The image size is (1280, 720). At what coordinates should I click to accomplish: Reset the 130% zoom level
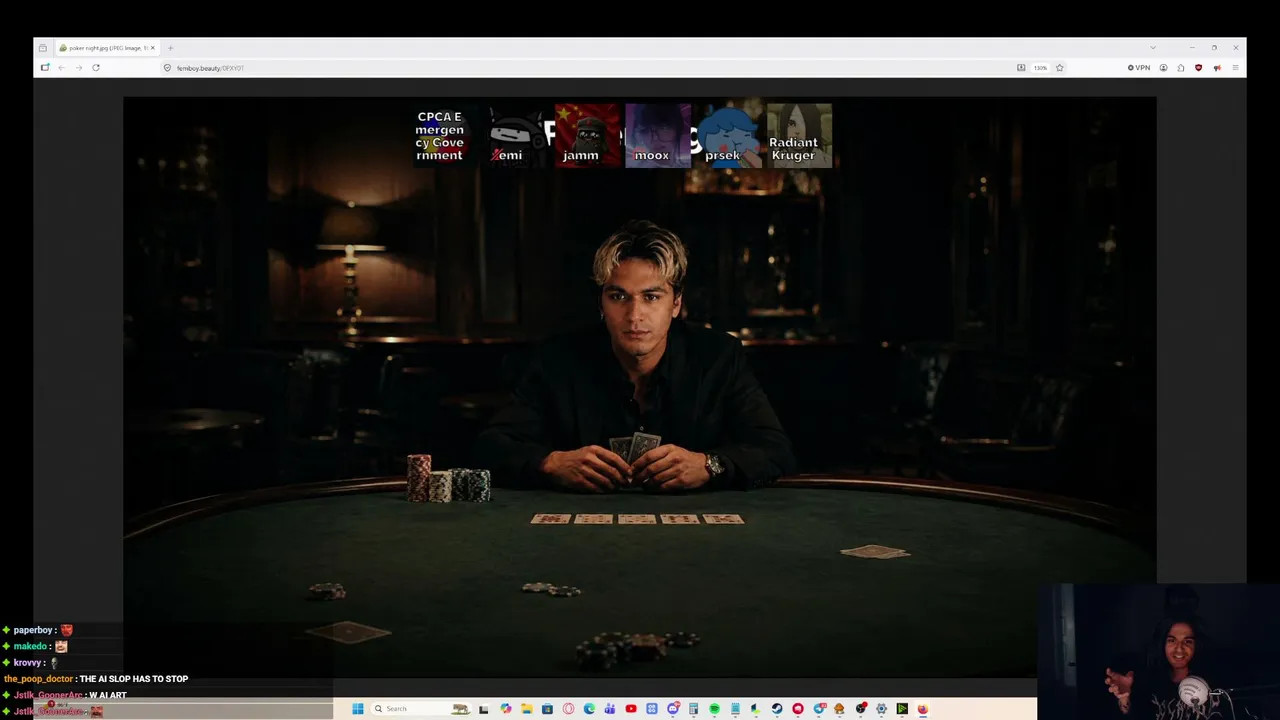1040,68
